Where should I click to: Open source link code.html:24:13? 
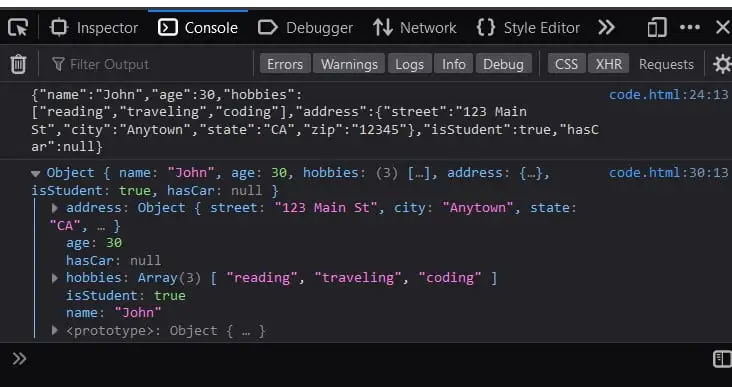[669, 95]
